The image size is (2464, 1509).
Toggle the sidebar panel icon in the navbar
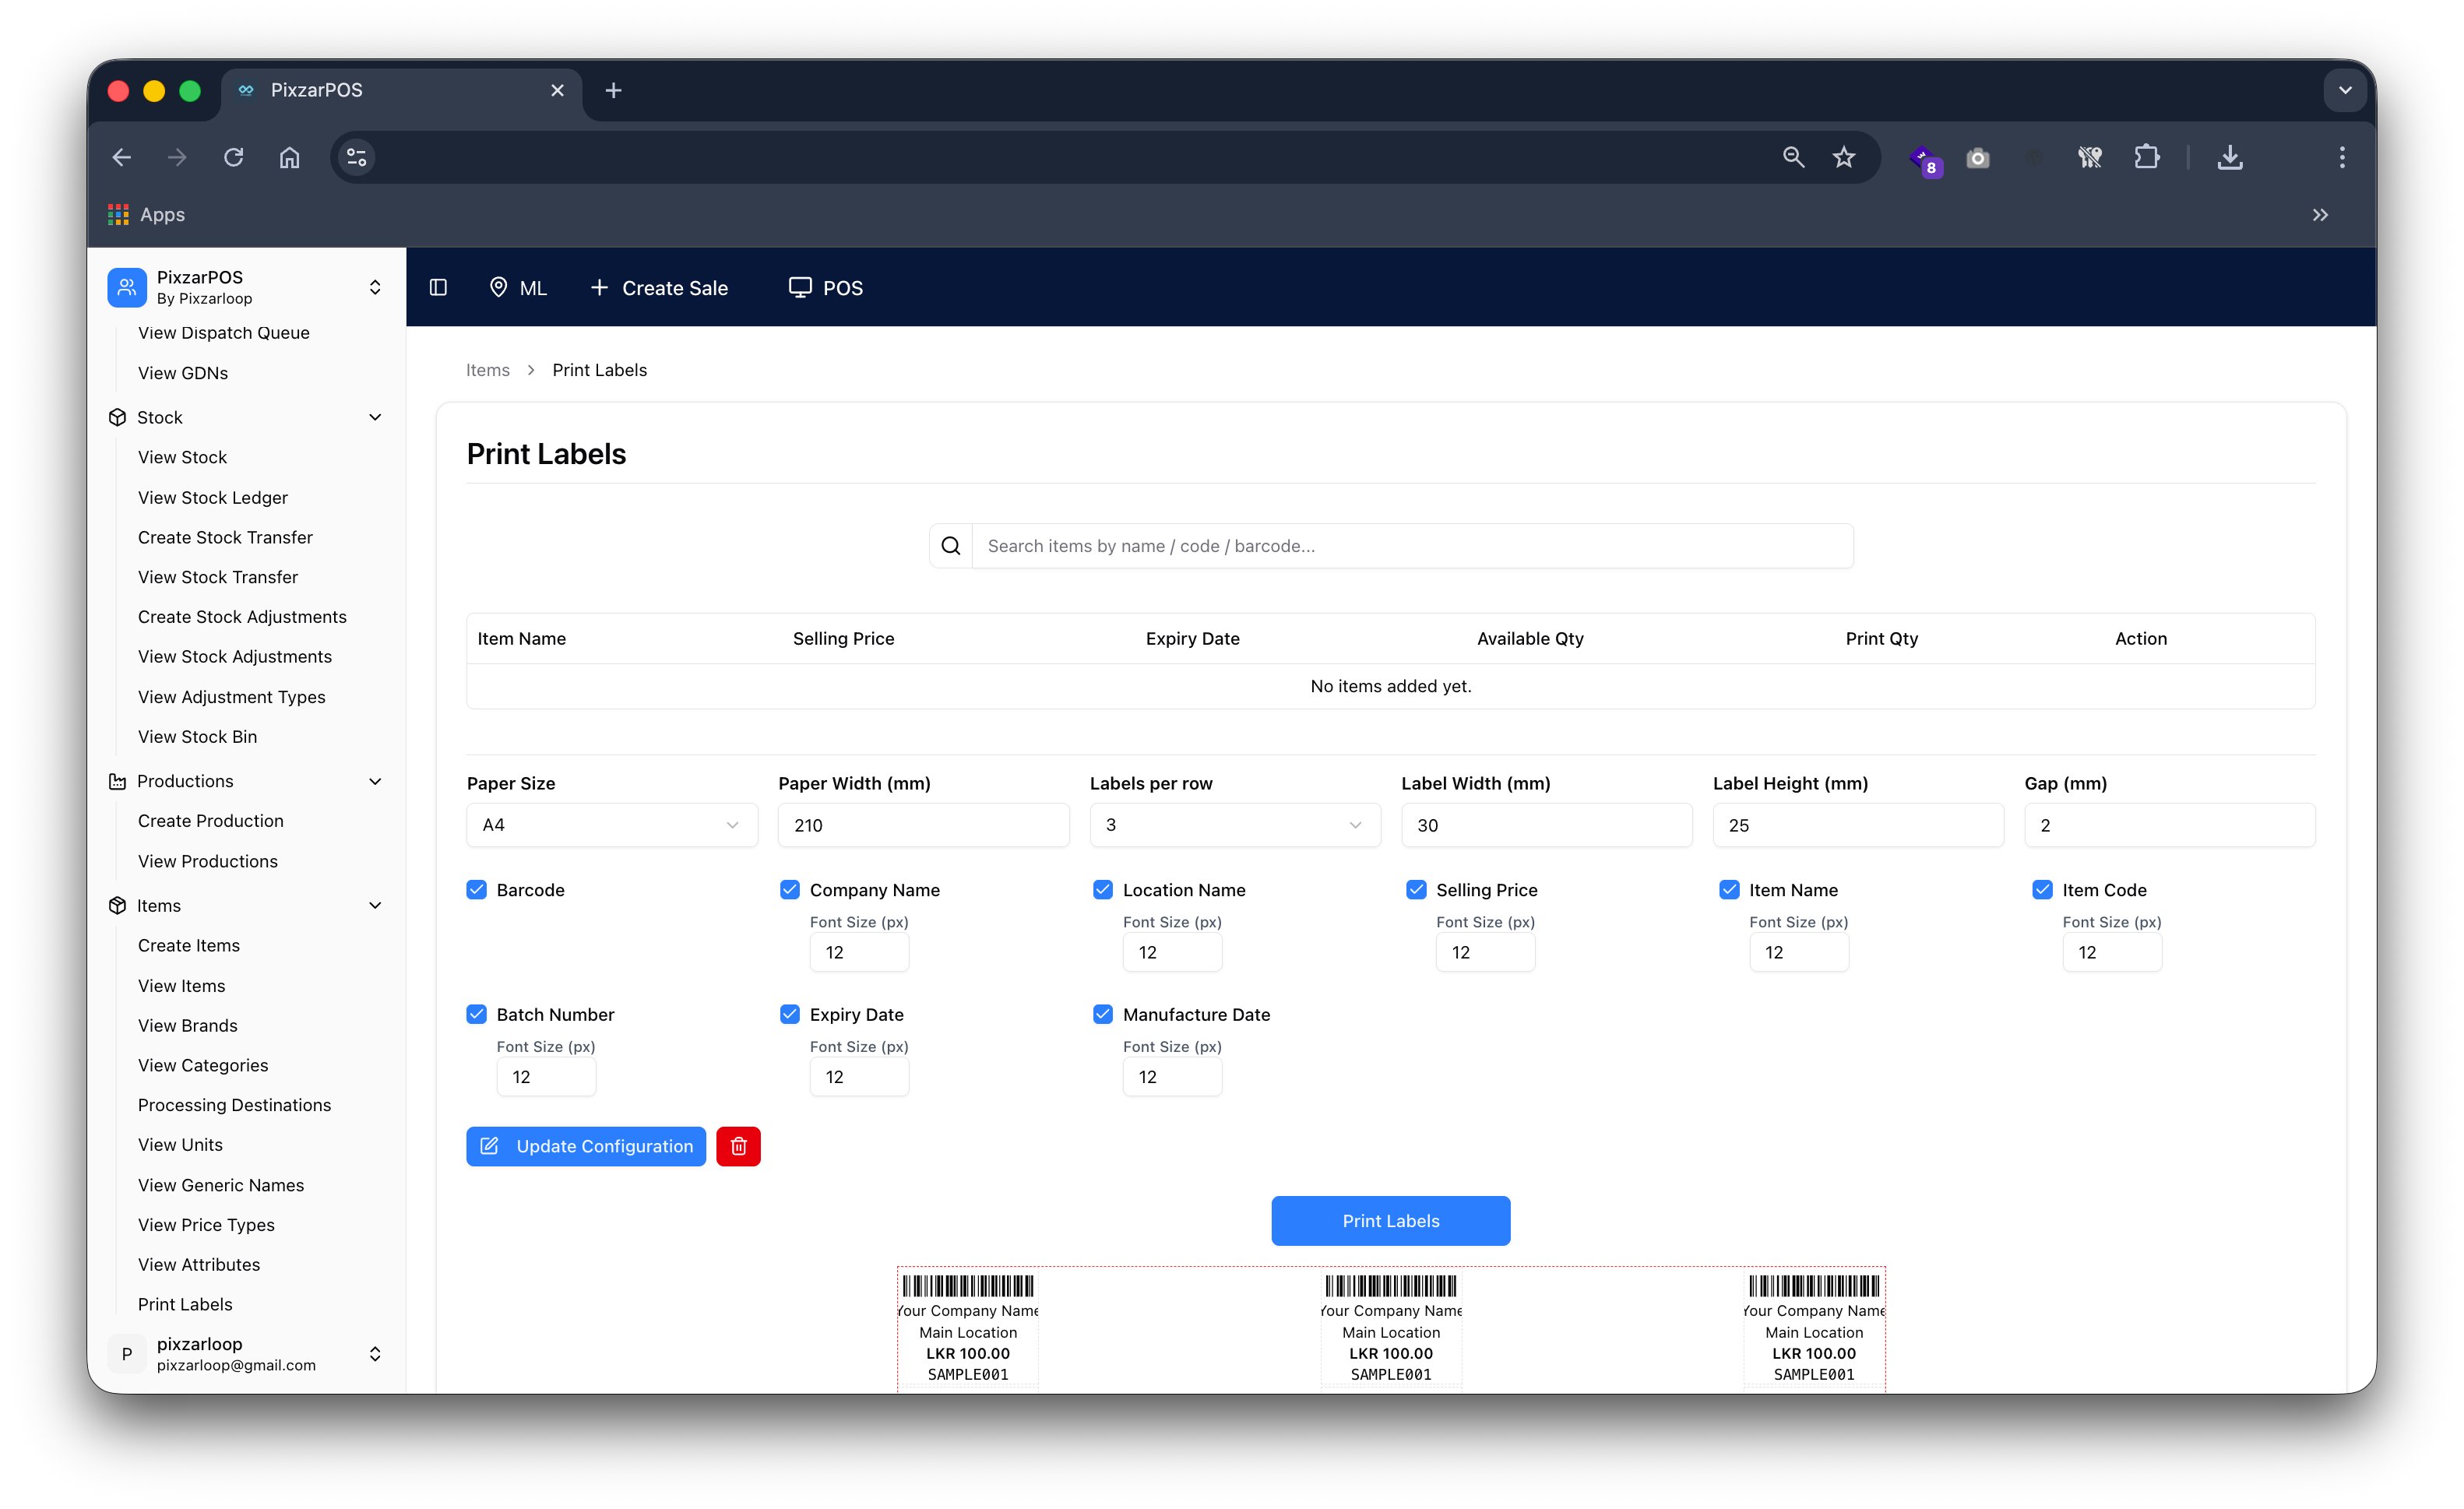point(438,287)
